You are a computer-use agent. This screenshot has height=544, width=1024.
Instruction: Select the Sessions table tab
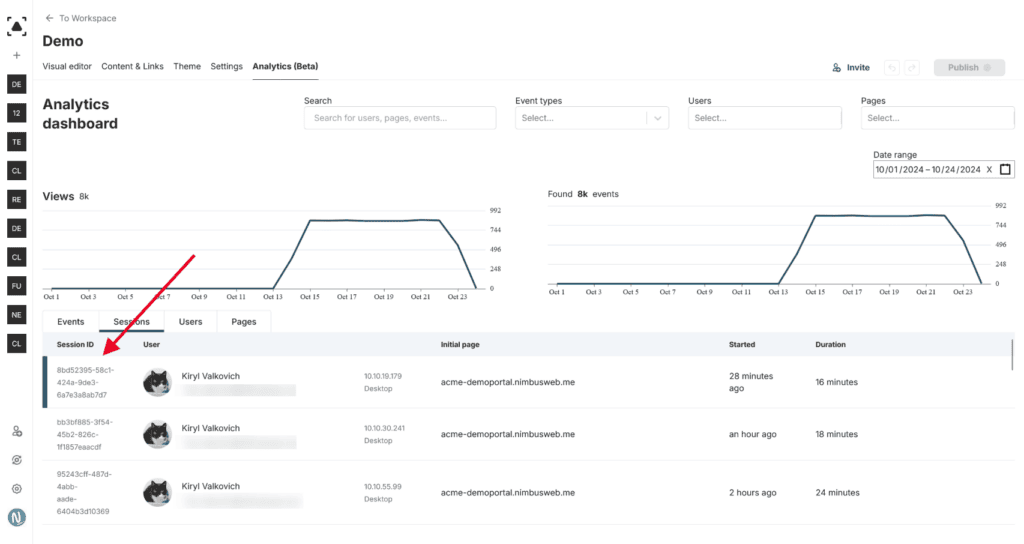click(x=131, y=322)
